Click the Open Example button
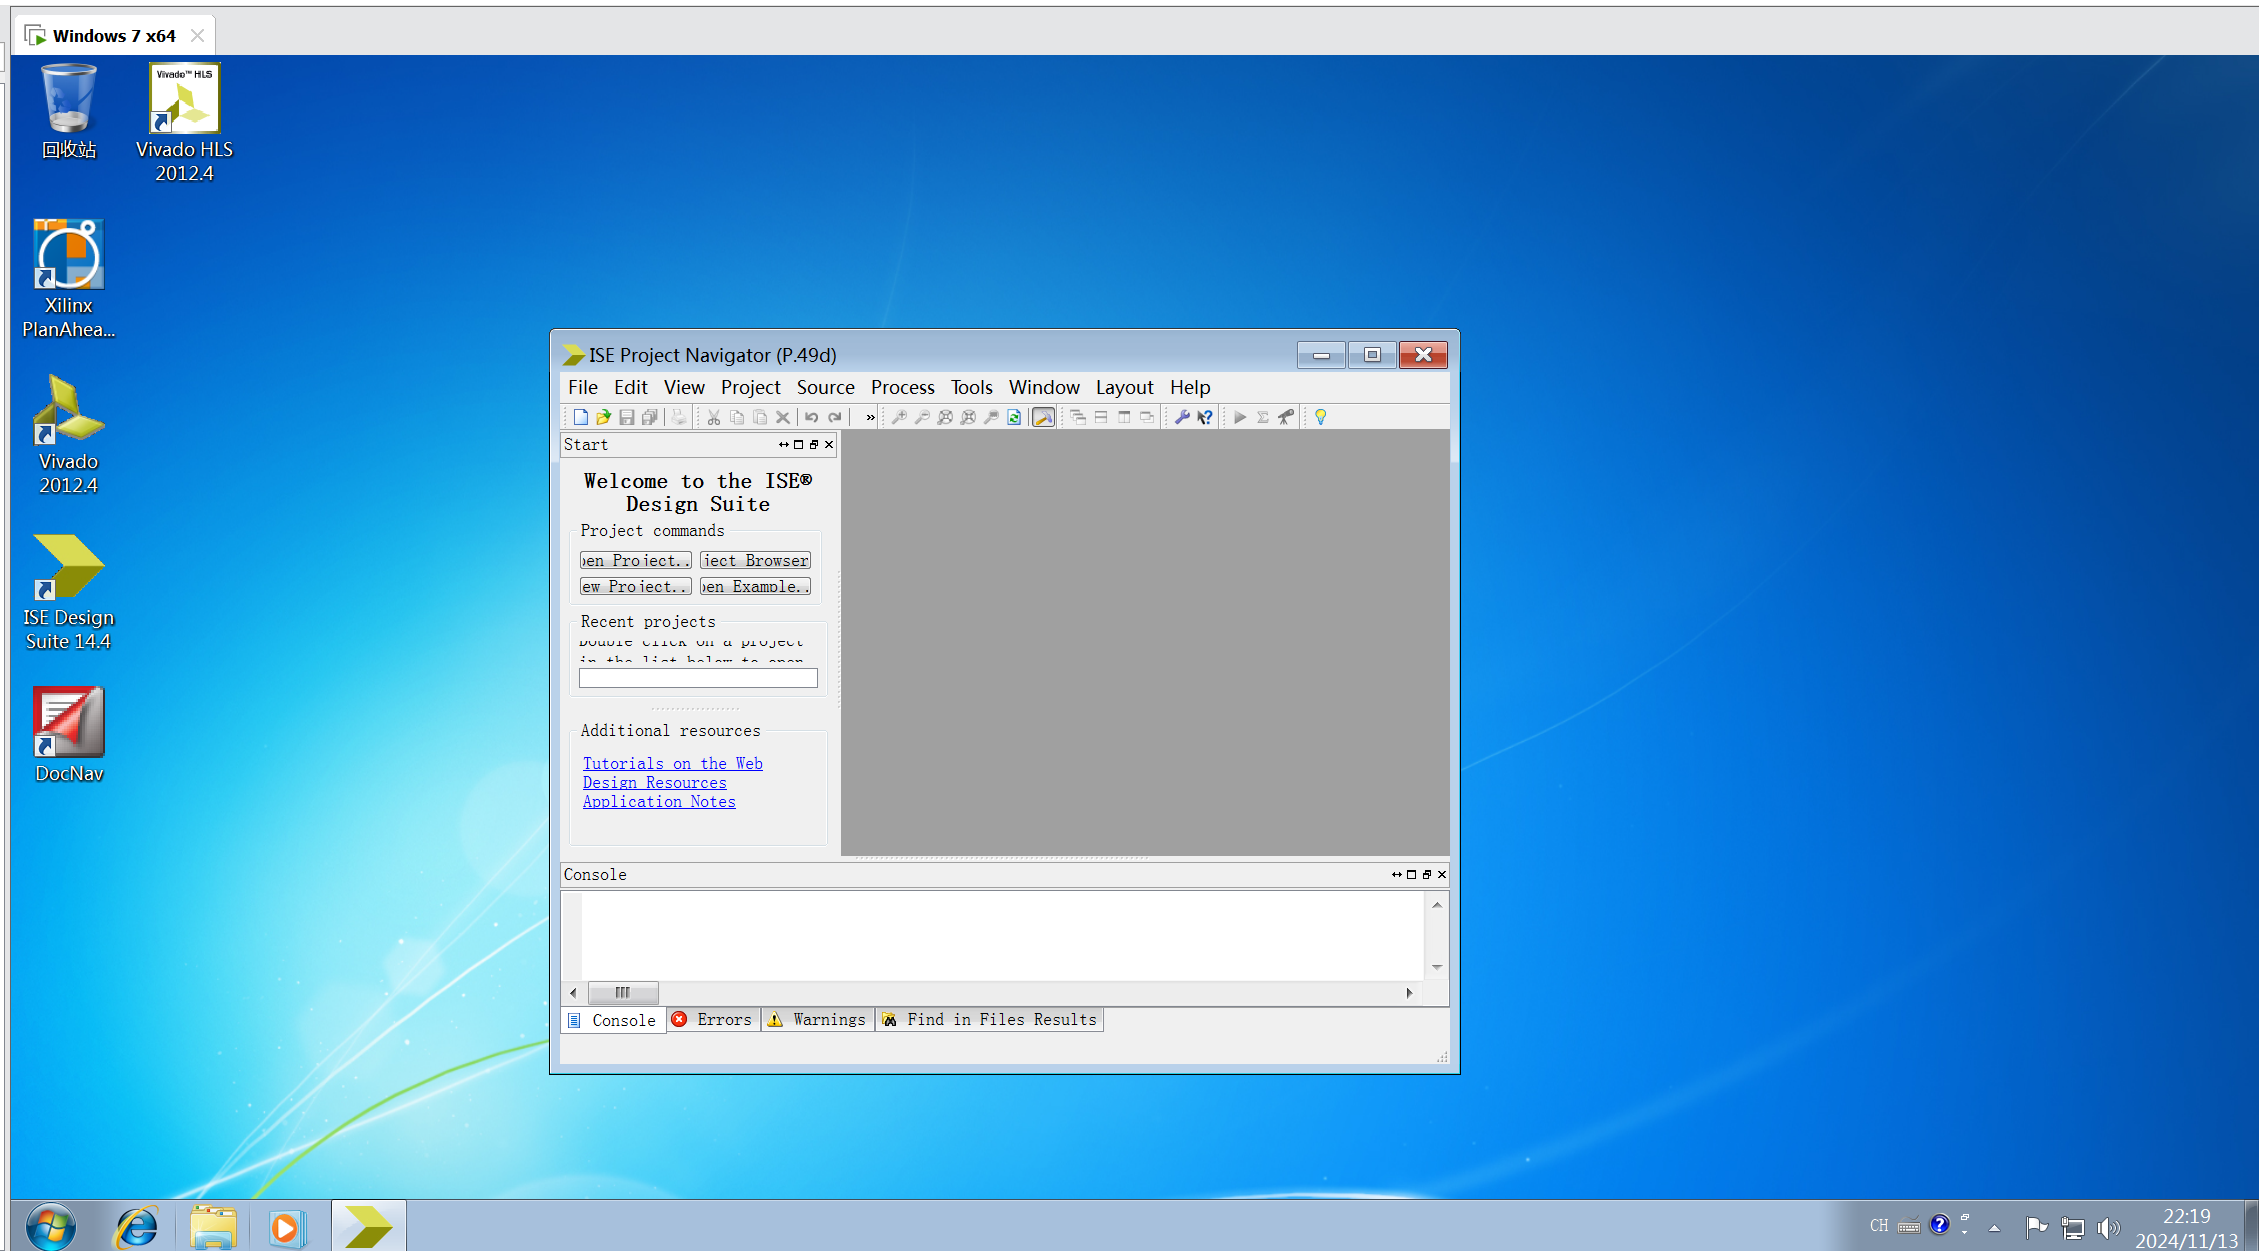The width and height of the screenshot is (2259, 1251). point(755,587)
